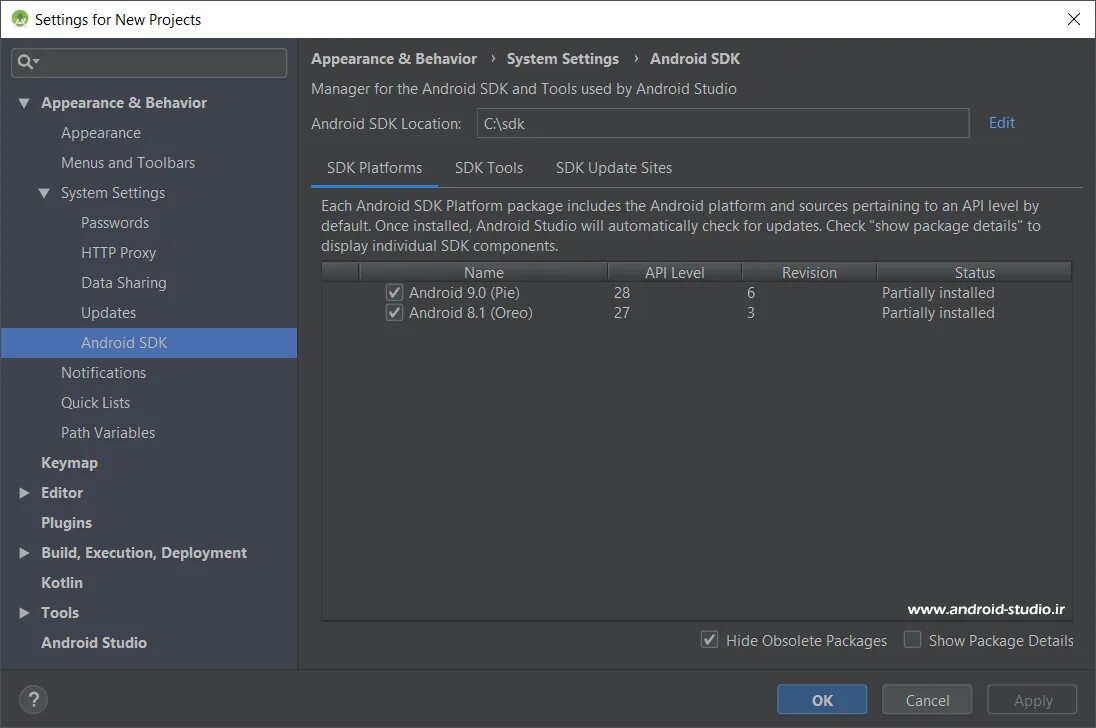
Task: Open Updates settings page
Action: click(108, 313)
